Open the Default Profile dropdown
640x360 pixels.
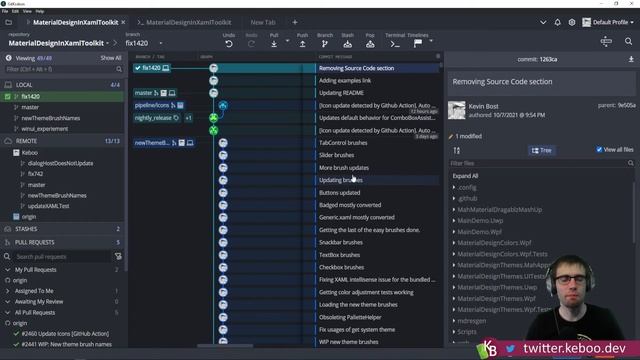[608, 22]
